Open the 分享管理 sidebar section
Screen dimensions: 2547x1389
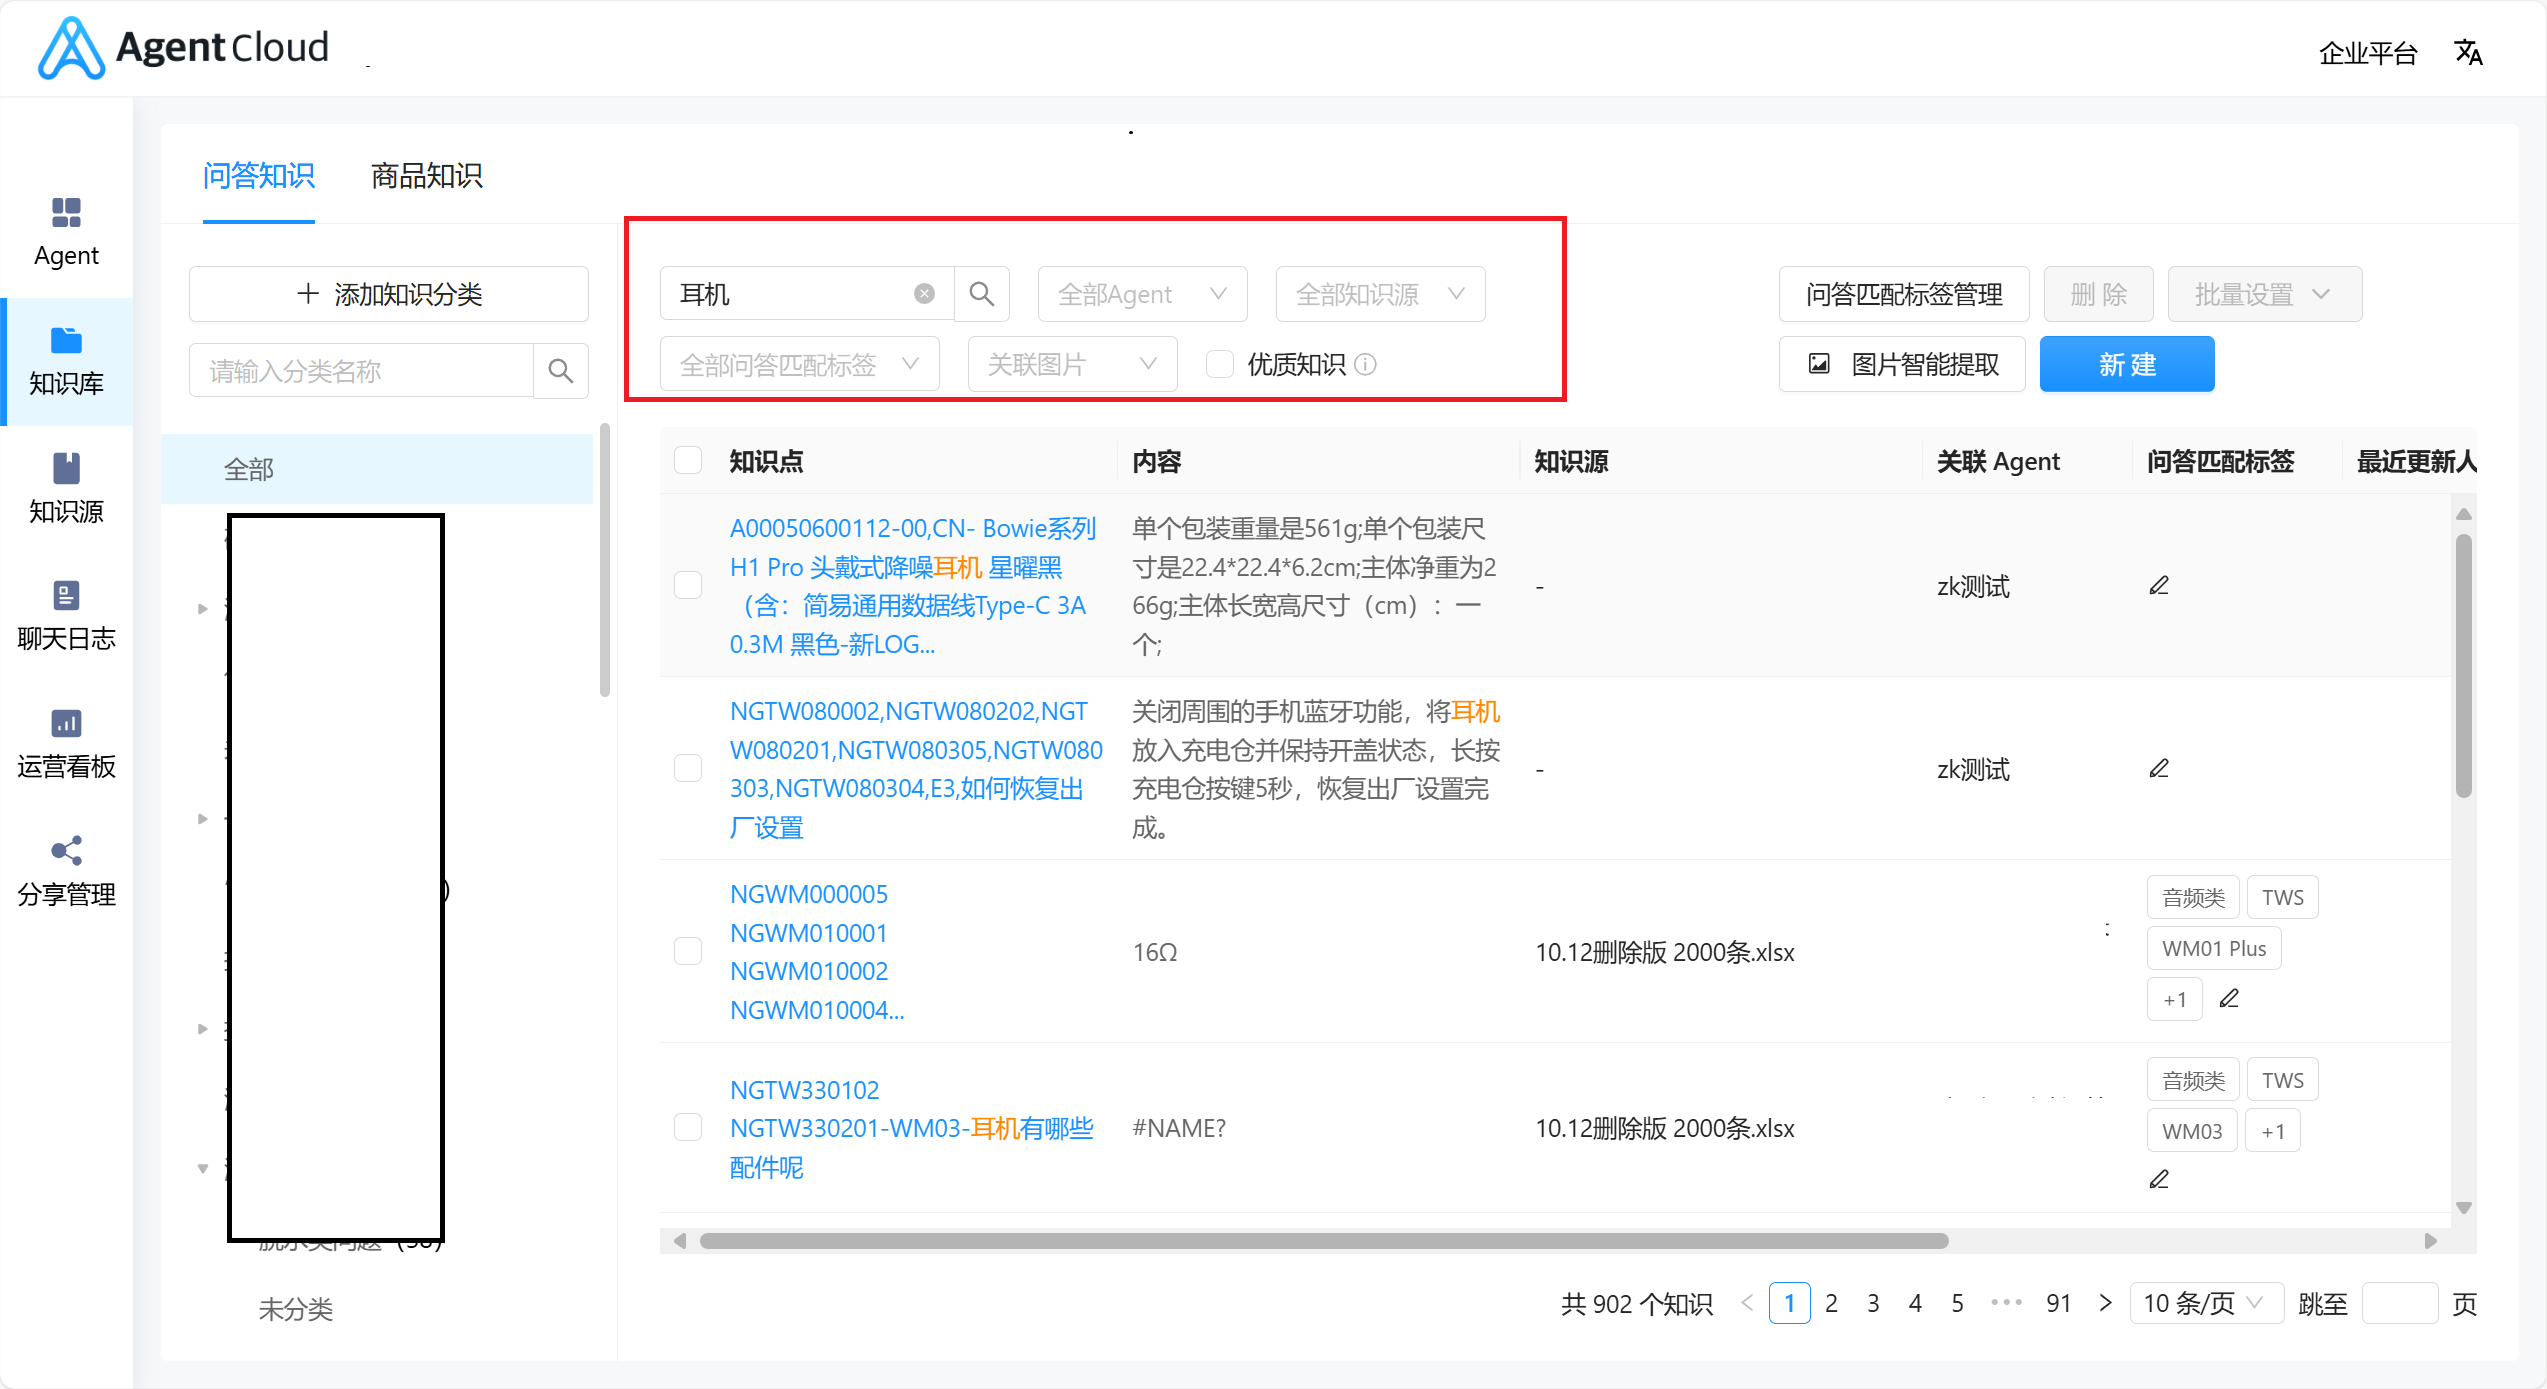point(66,873)
